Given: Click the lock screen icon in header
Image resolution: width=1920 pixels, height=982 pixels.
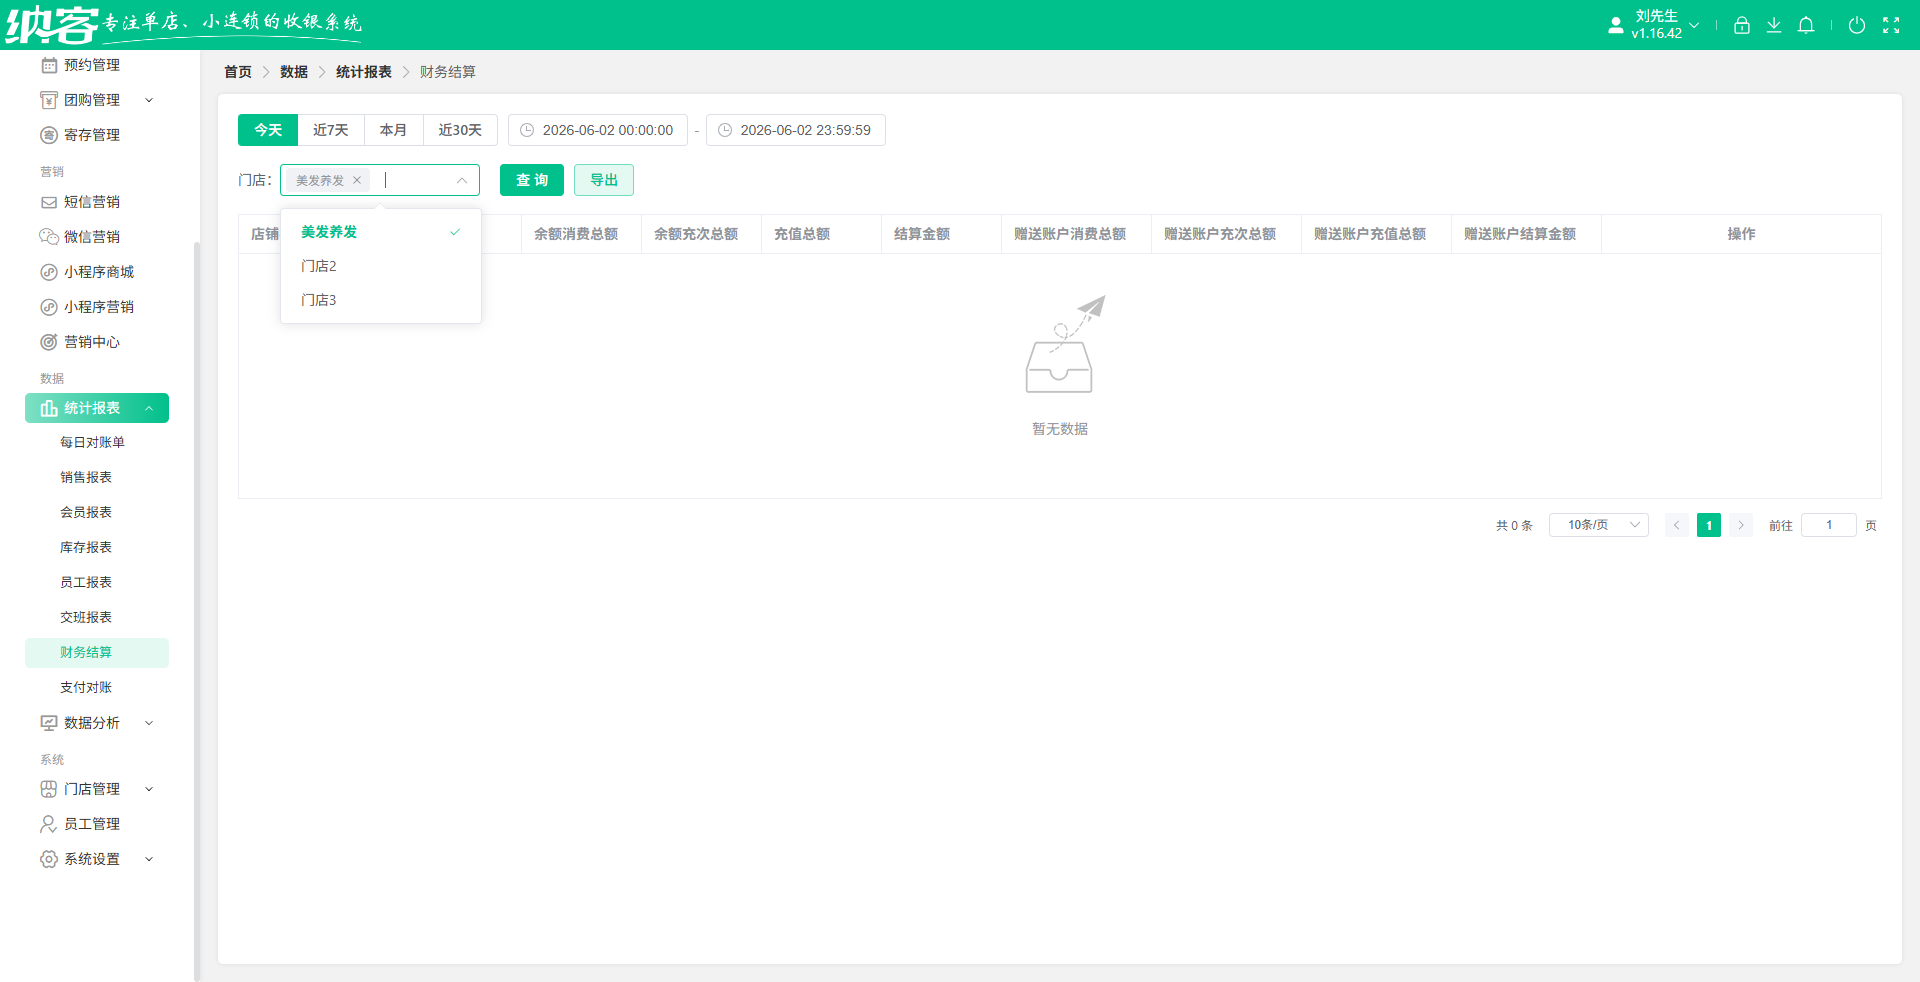Looking at the screenshot, I should point(1742,25).
